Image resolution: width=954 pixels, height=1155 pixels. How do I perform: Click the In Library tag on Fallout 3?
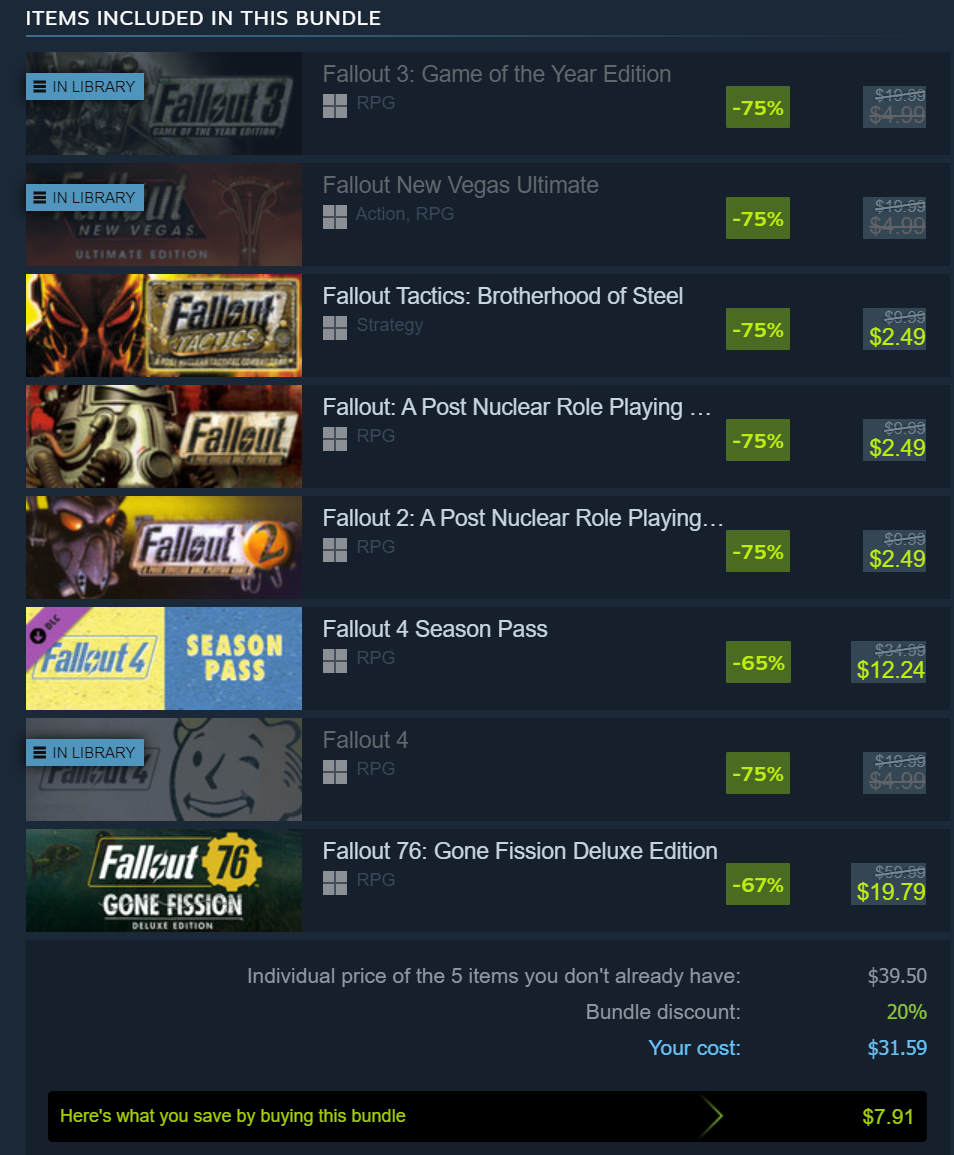click(85, 87)
